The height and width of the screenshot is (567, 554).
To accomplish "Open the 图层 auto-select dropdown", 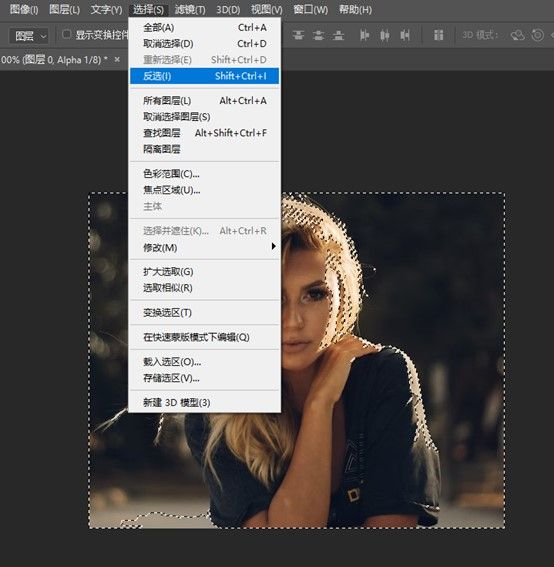I will pos(29,36).
